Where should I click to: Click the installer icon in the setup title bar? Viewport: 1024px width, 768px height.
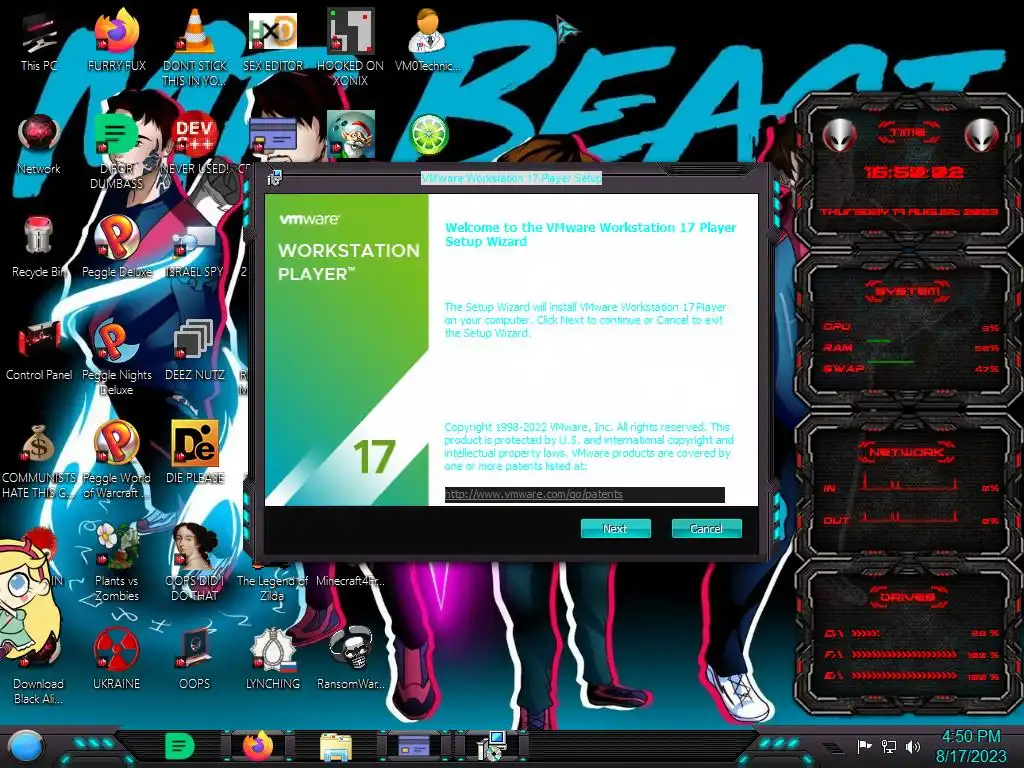(274, 177)
